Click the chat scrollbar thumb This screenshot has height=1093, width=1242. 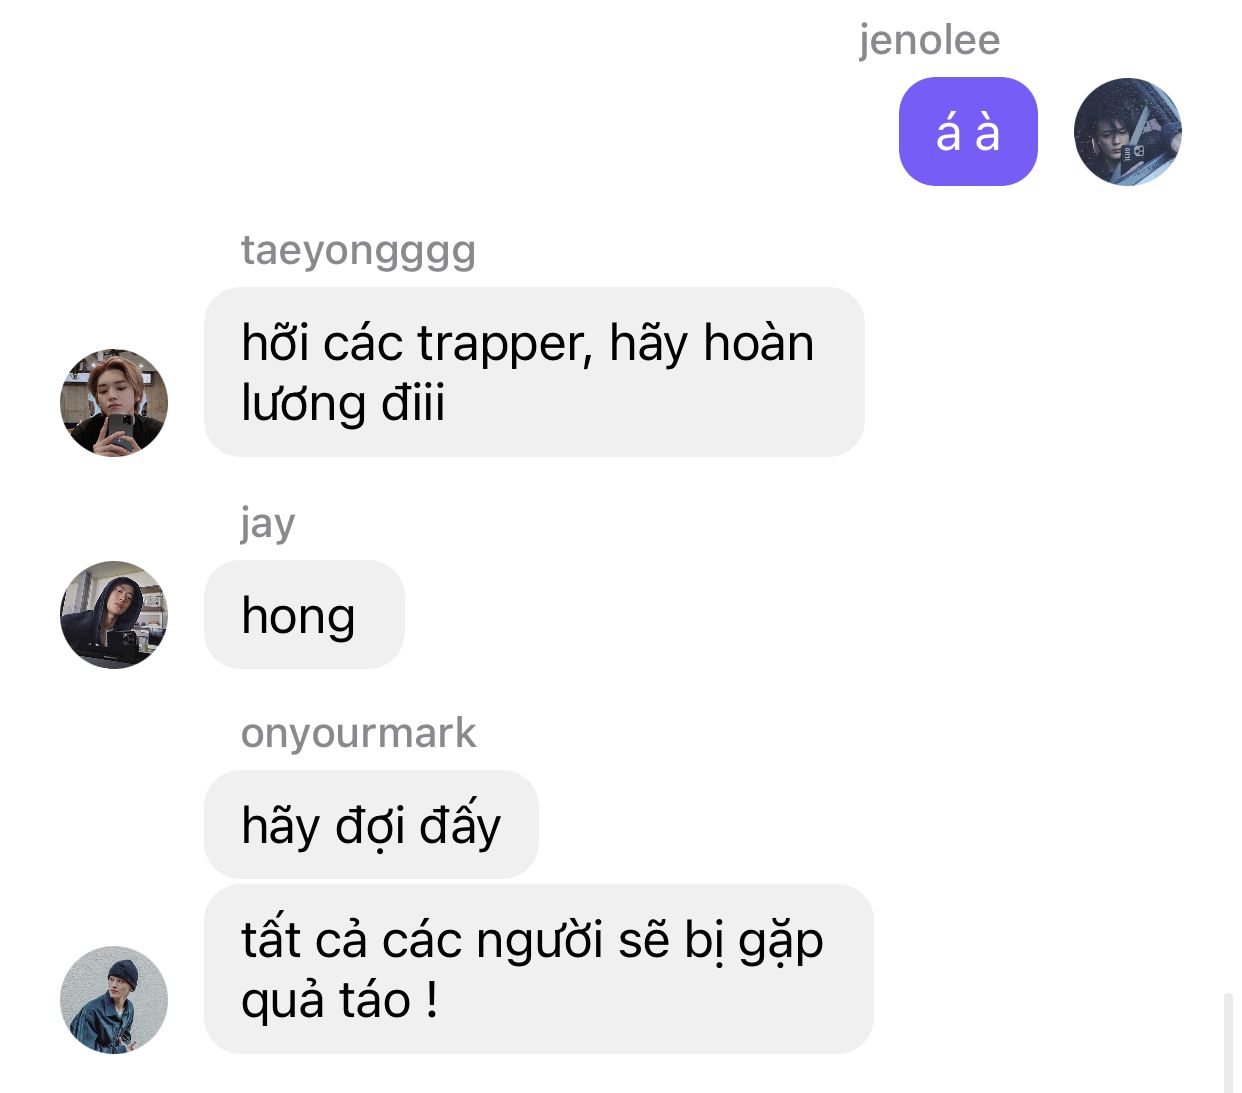(1228, 1042)
